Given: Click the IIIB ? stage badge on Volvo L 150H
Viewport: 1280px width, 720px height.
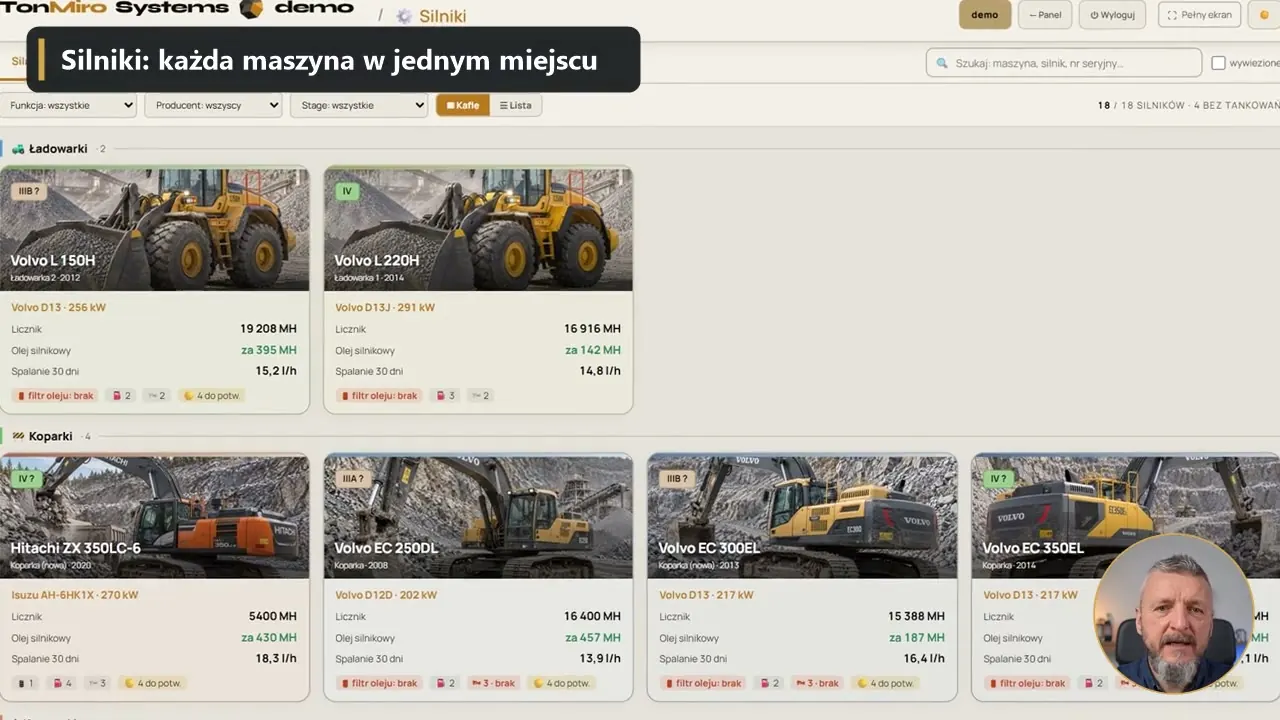Looking at the screenshot, I should point(29,191).
